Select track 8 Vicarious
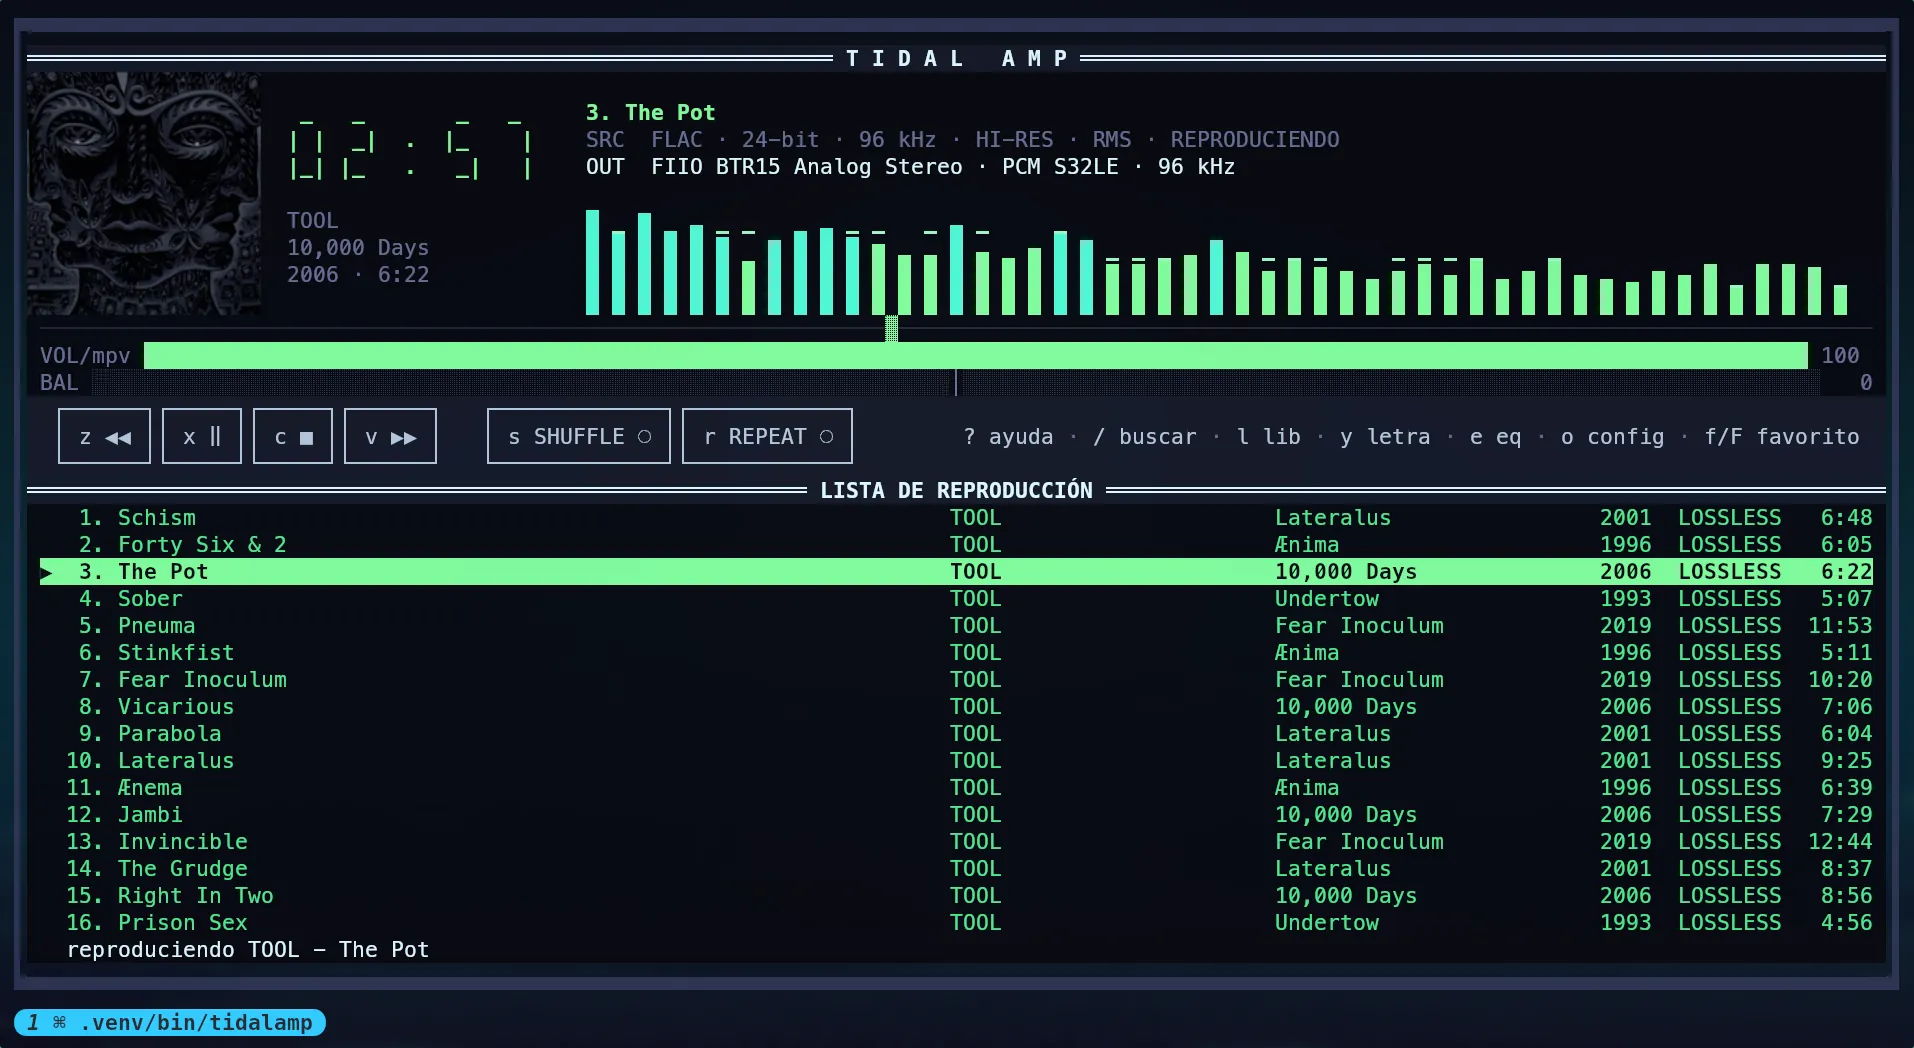Image resolution: width=1914 pixels, height=1048 pixels. (956, 707)
